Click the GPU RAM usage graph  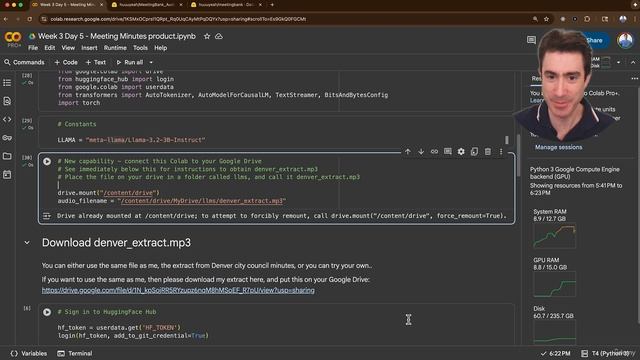[x=554, y=284]
